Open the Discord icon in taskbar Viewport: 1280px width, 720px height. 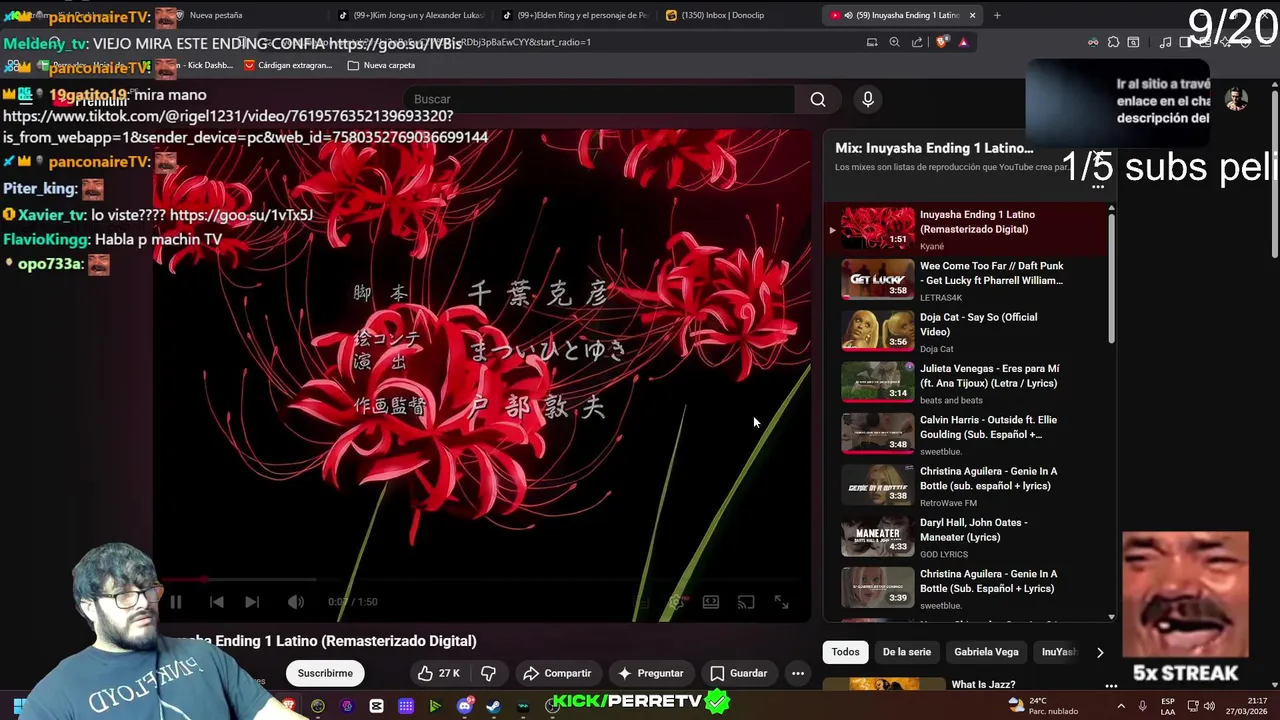[464, 706]
